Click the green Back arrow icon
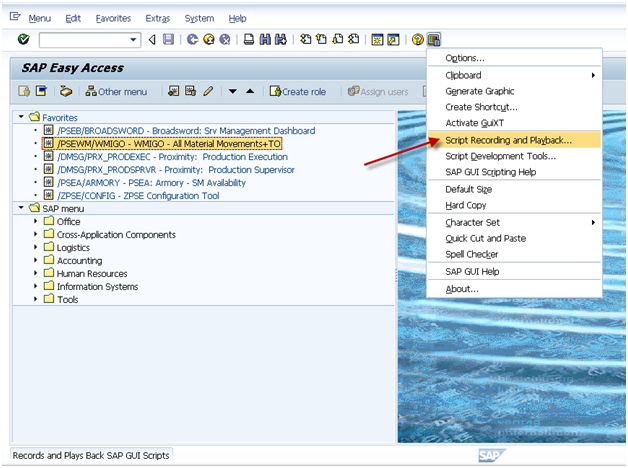This screenshot has height=468, width=628. pos(193,39)
